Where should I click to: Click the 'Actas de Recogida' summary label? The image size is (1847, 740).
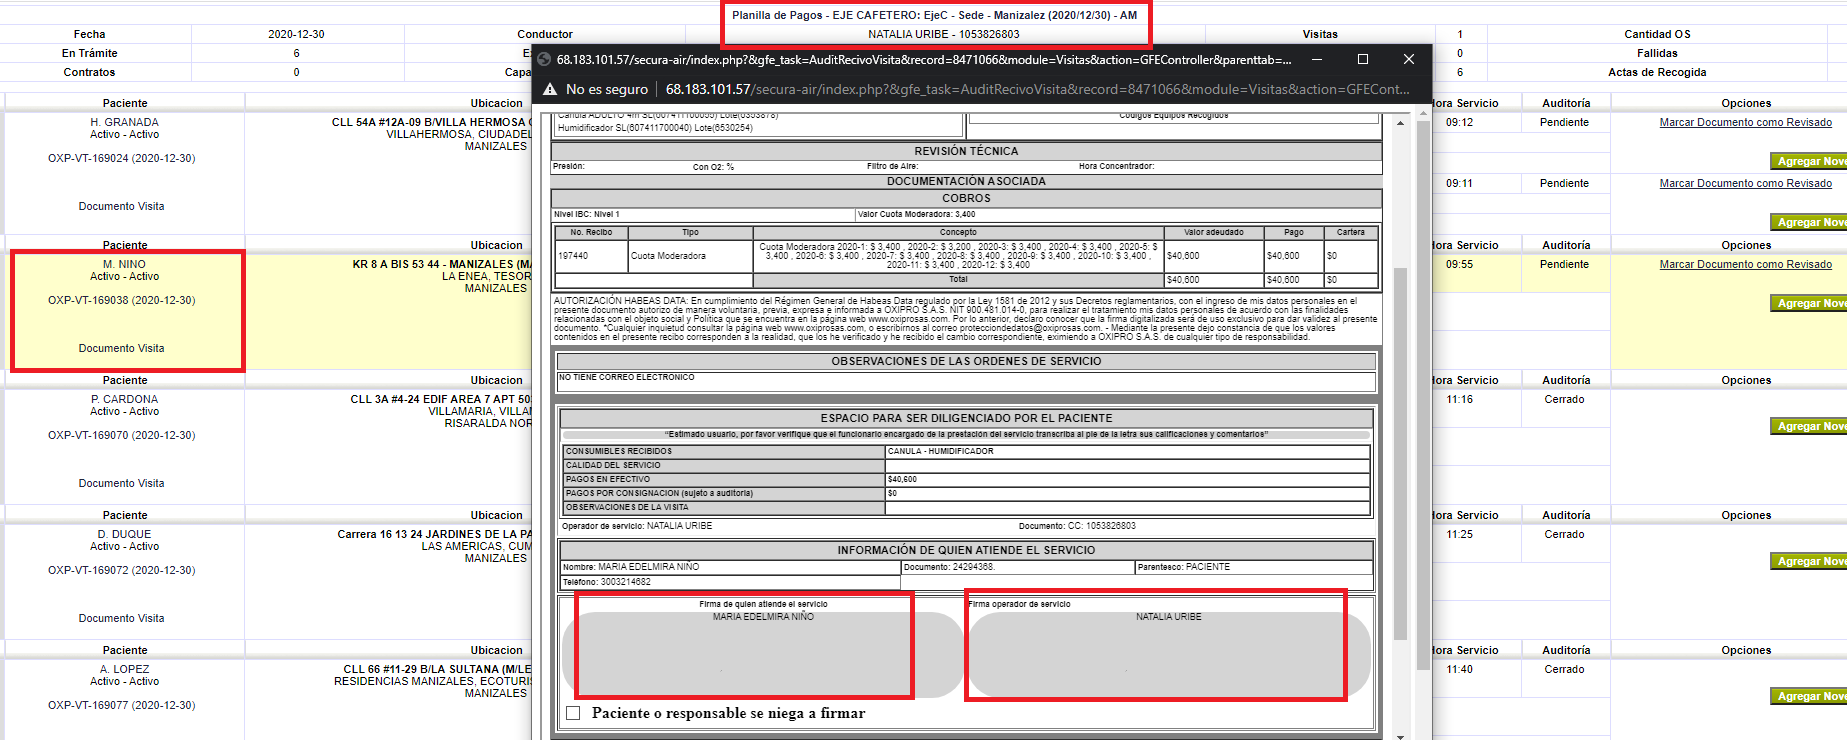pos(1657,72)
